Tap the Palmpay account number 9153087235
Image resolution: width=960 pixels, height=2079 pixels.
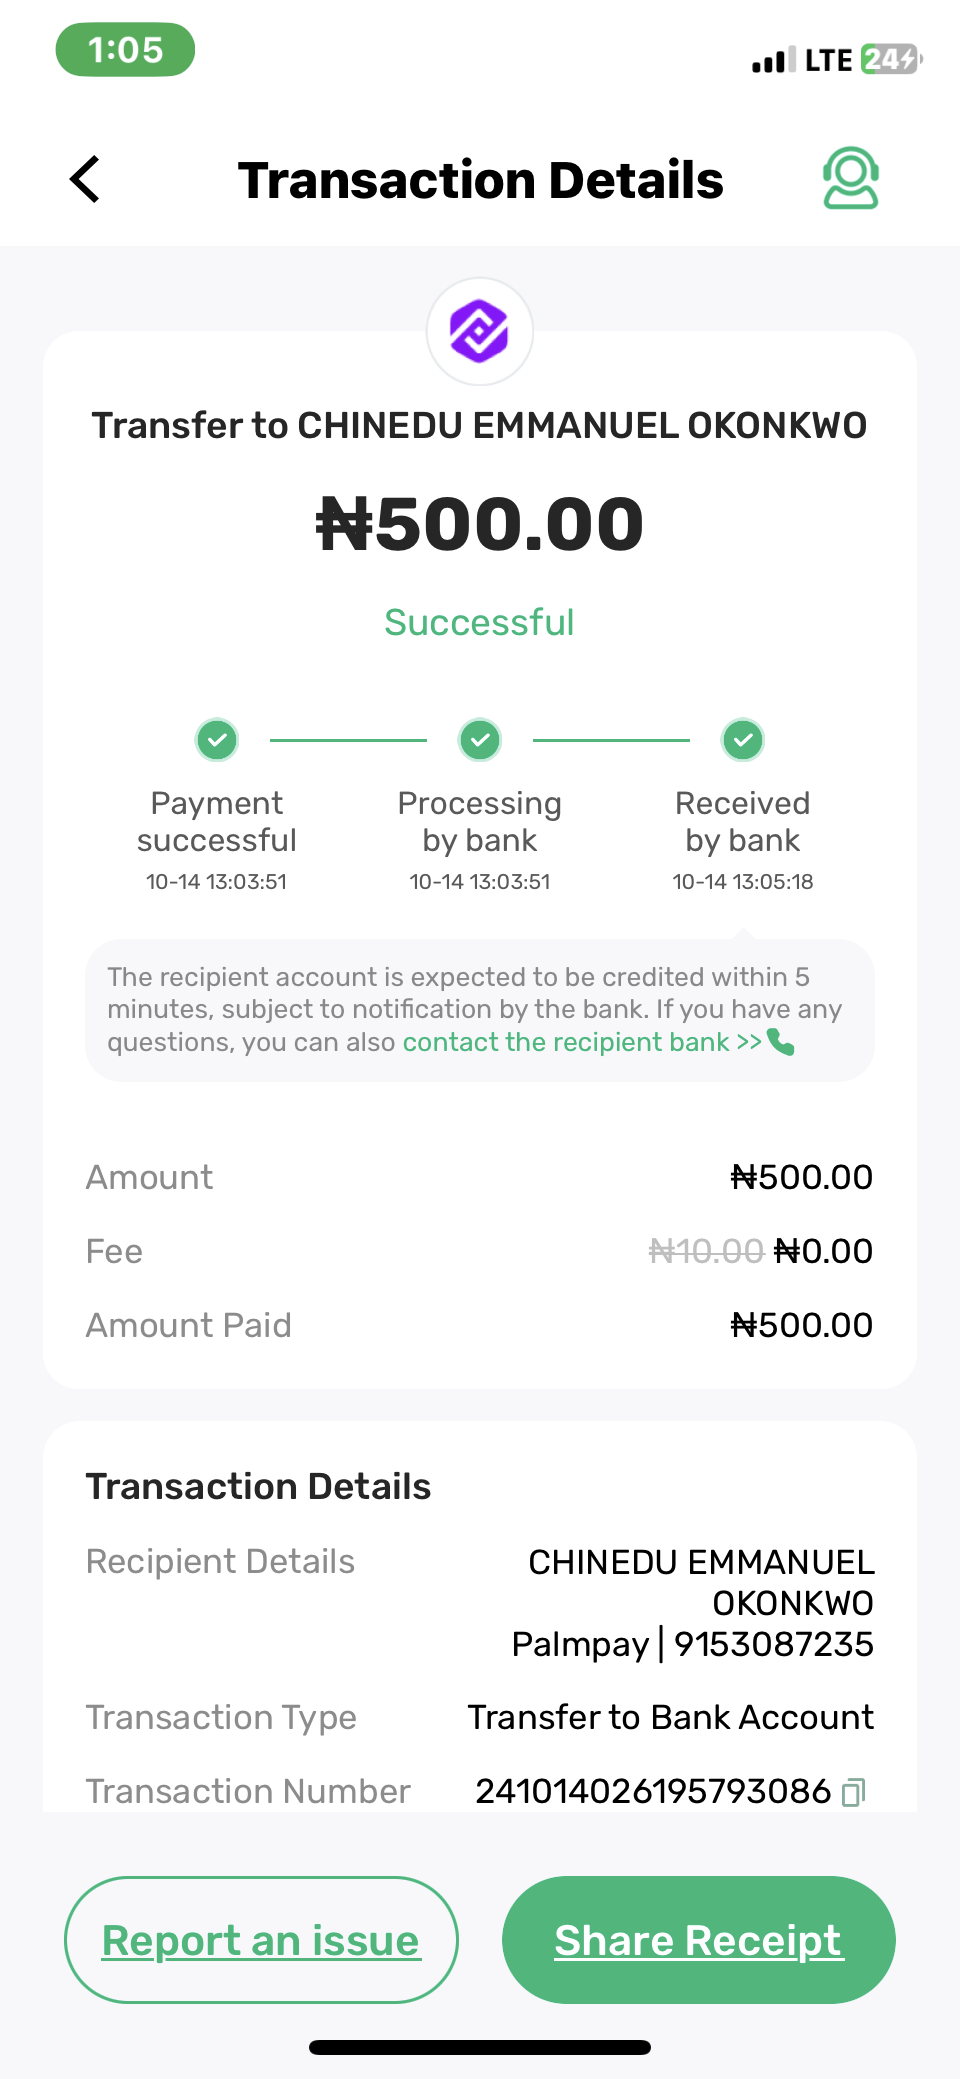tap(773, 1644)
